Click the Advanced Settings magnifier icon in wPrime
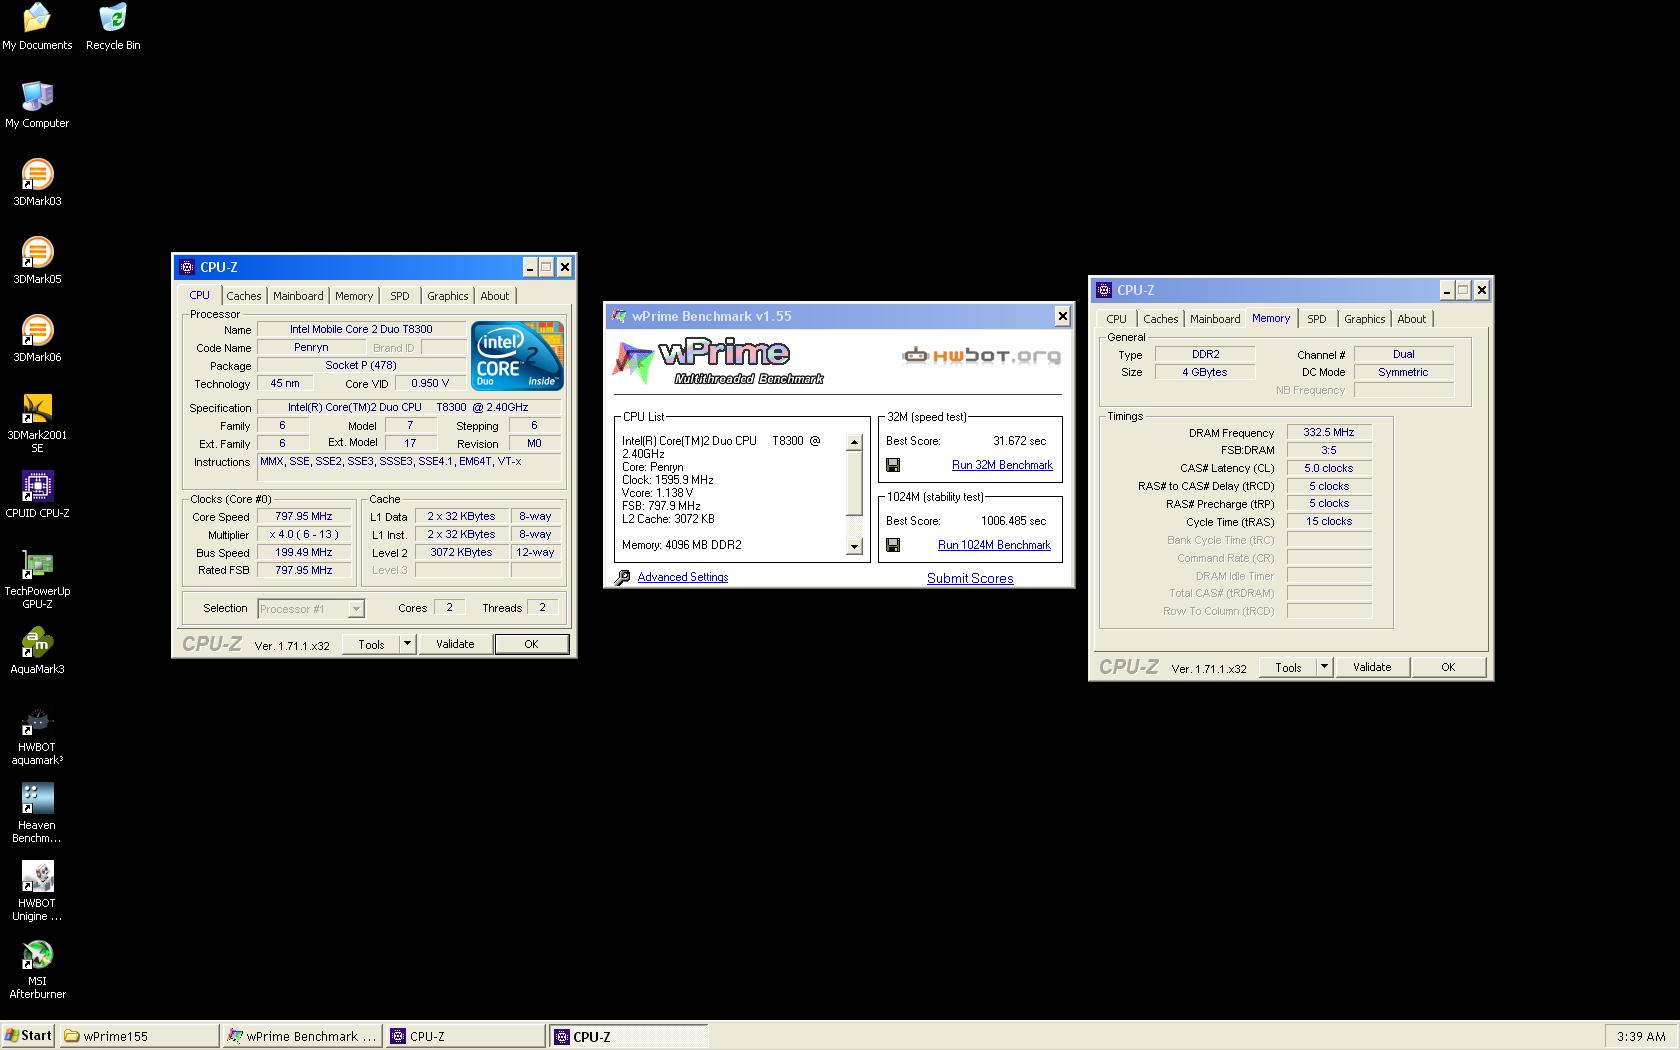Screen dimensions: 1680x1050 [x=622, y=577]
